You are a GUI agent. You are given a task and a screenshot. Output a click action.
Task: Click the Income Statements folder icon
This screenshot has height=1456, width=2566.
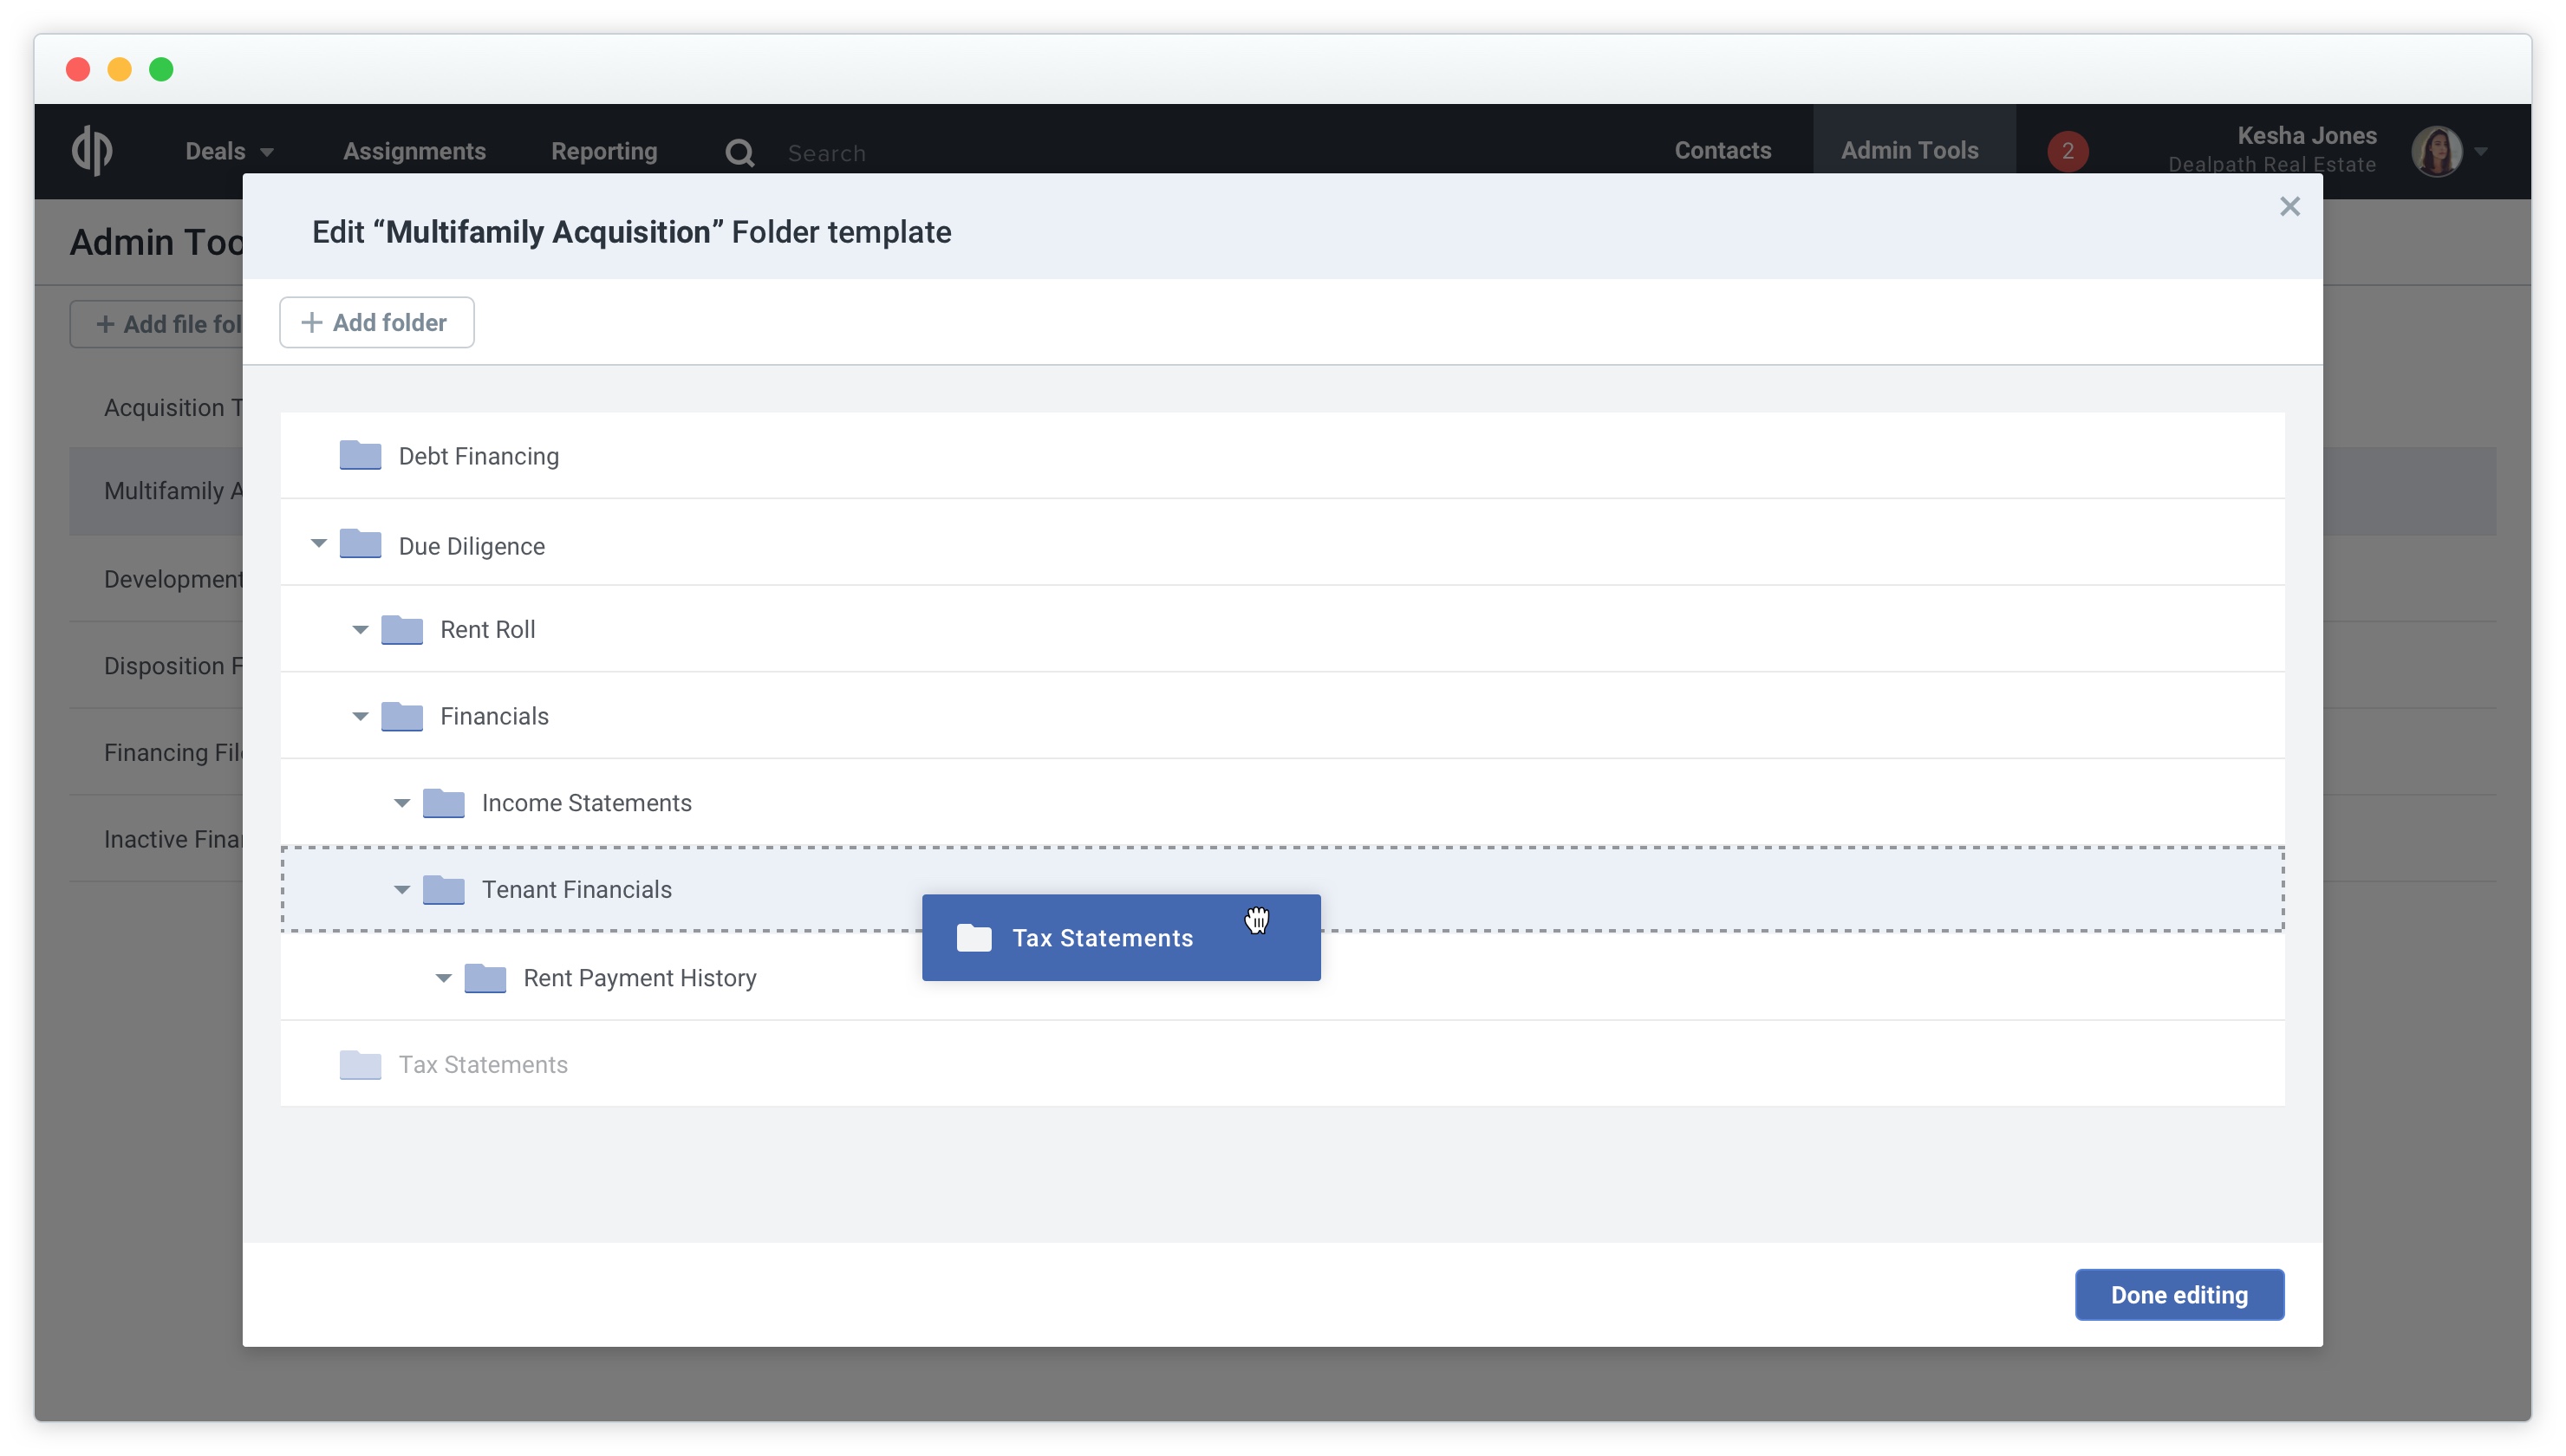pos(443,803)
